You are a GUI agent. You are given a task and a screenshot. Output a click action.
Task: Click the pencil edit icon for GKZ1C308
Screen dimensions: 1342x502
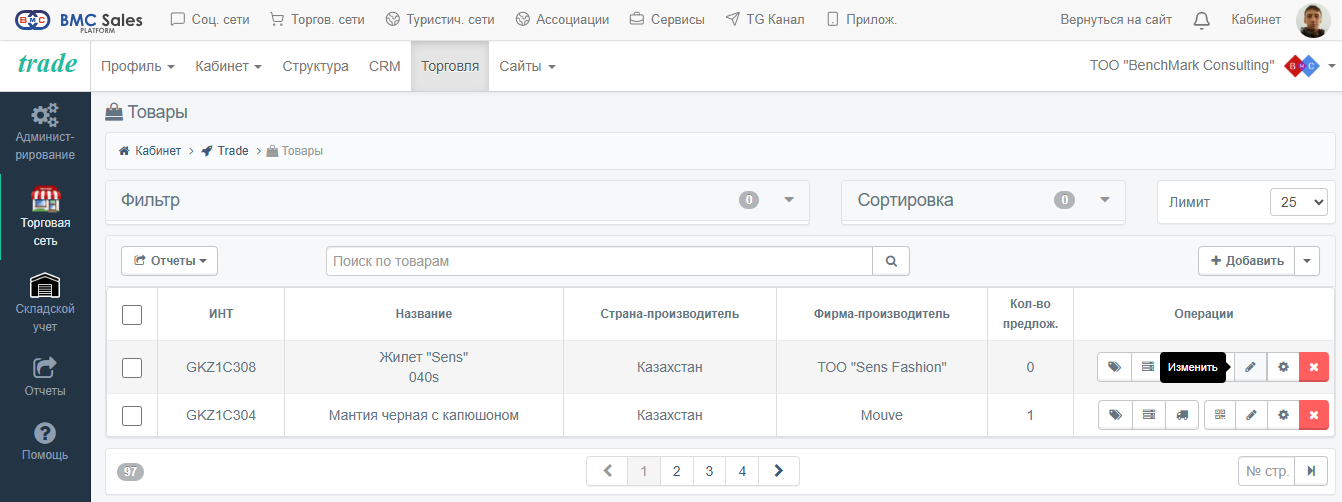pos(1250,367)
